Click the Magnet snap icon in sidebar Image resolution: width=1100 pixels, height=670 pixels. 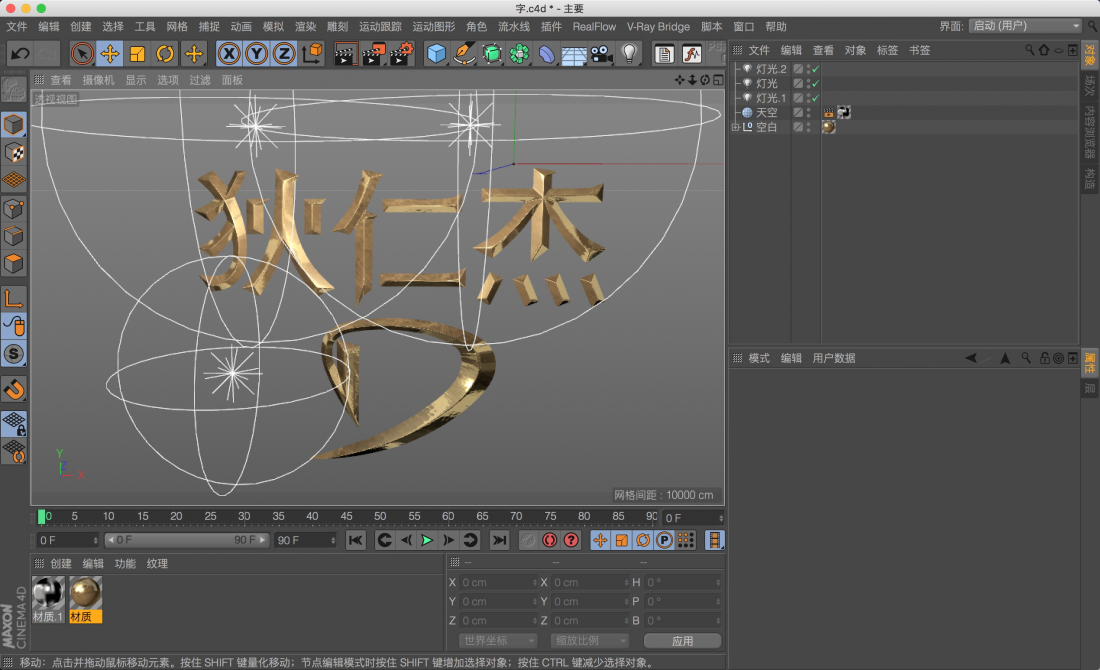(14, 389)
